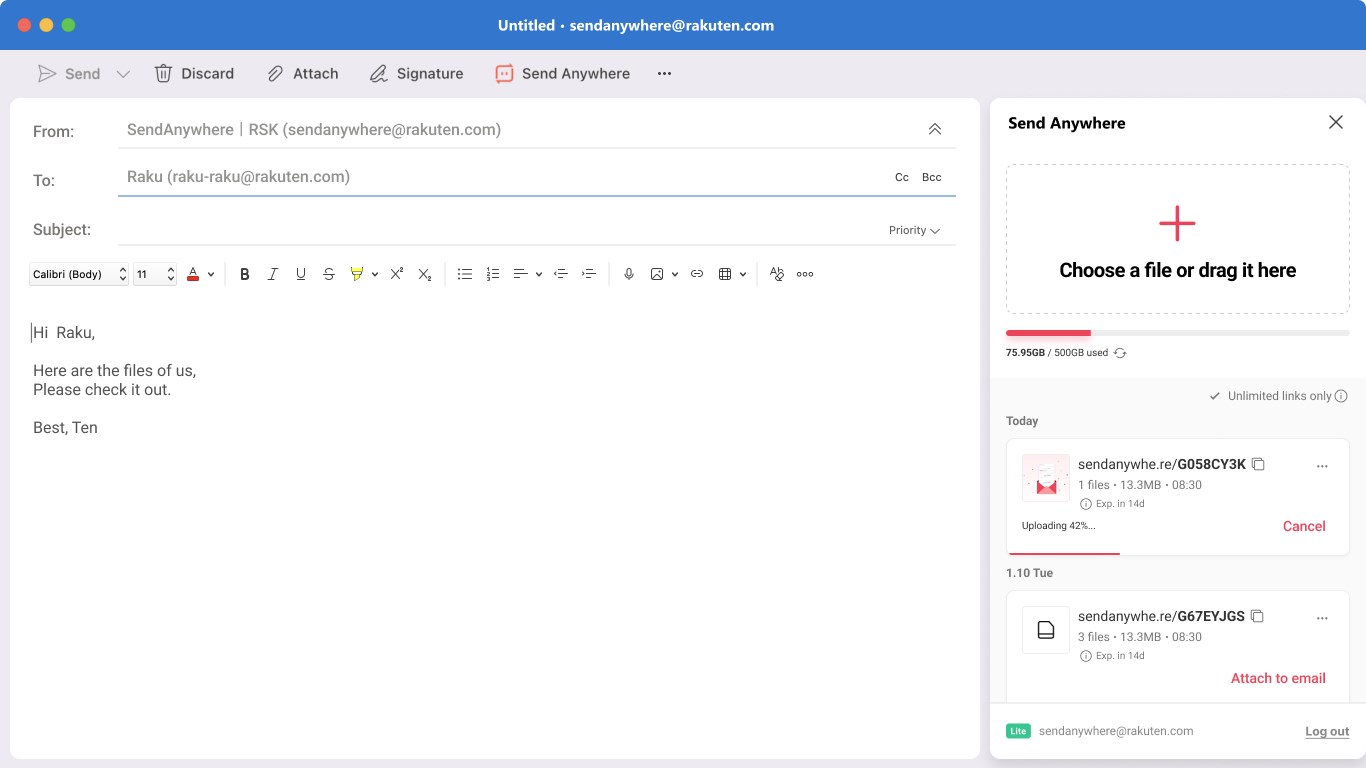Open the Priority dropdown

click(914, 230)
